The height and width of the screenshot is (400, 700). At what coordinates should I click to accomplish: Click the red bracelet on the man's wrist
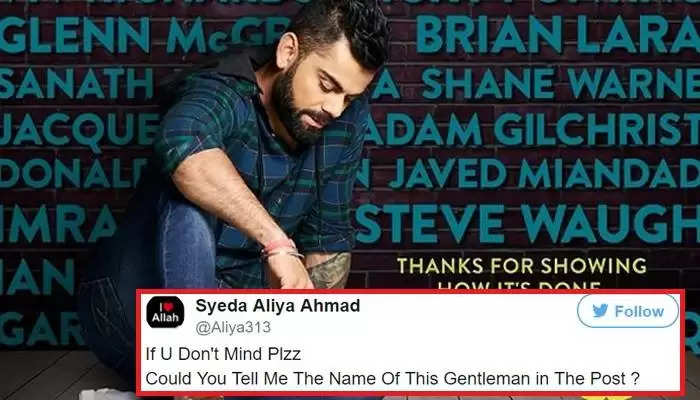coord(280,248)
